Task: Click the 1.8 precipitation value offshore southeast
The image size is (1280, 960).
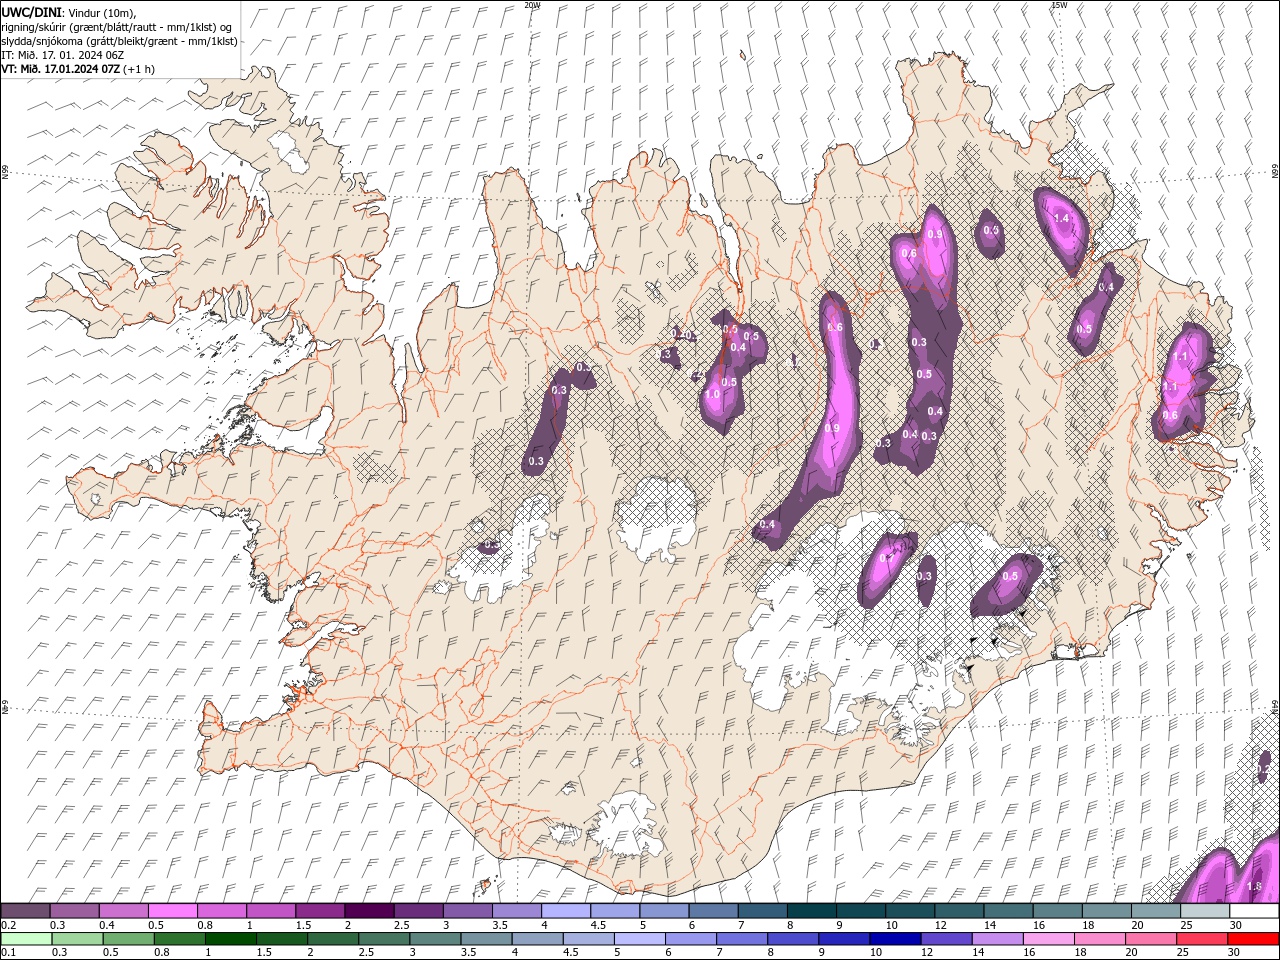Action: pyautogui.click(x=1254, y=886)
